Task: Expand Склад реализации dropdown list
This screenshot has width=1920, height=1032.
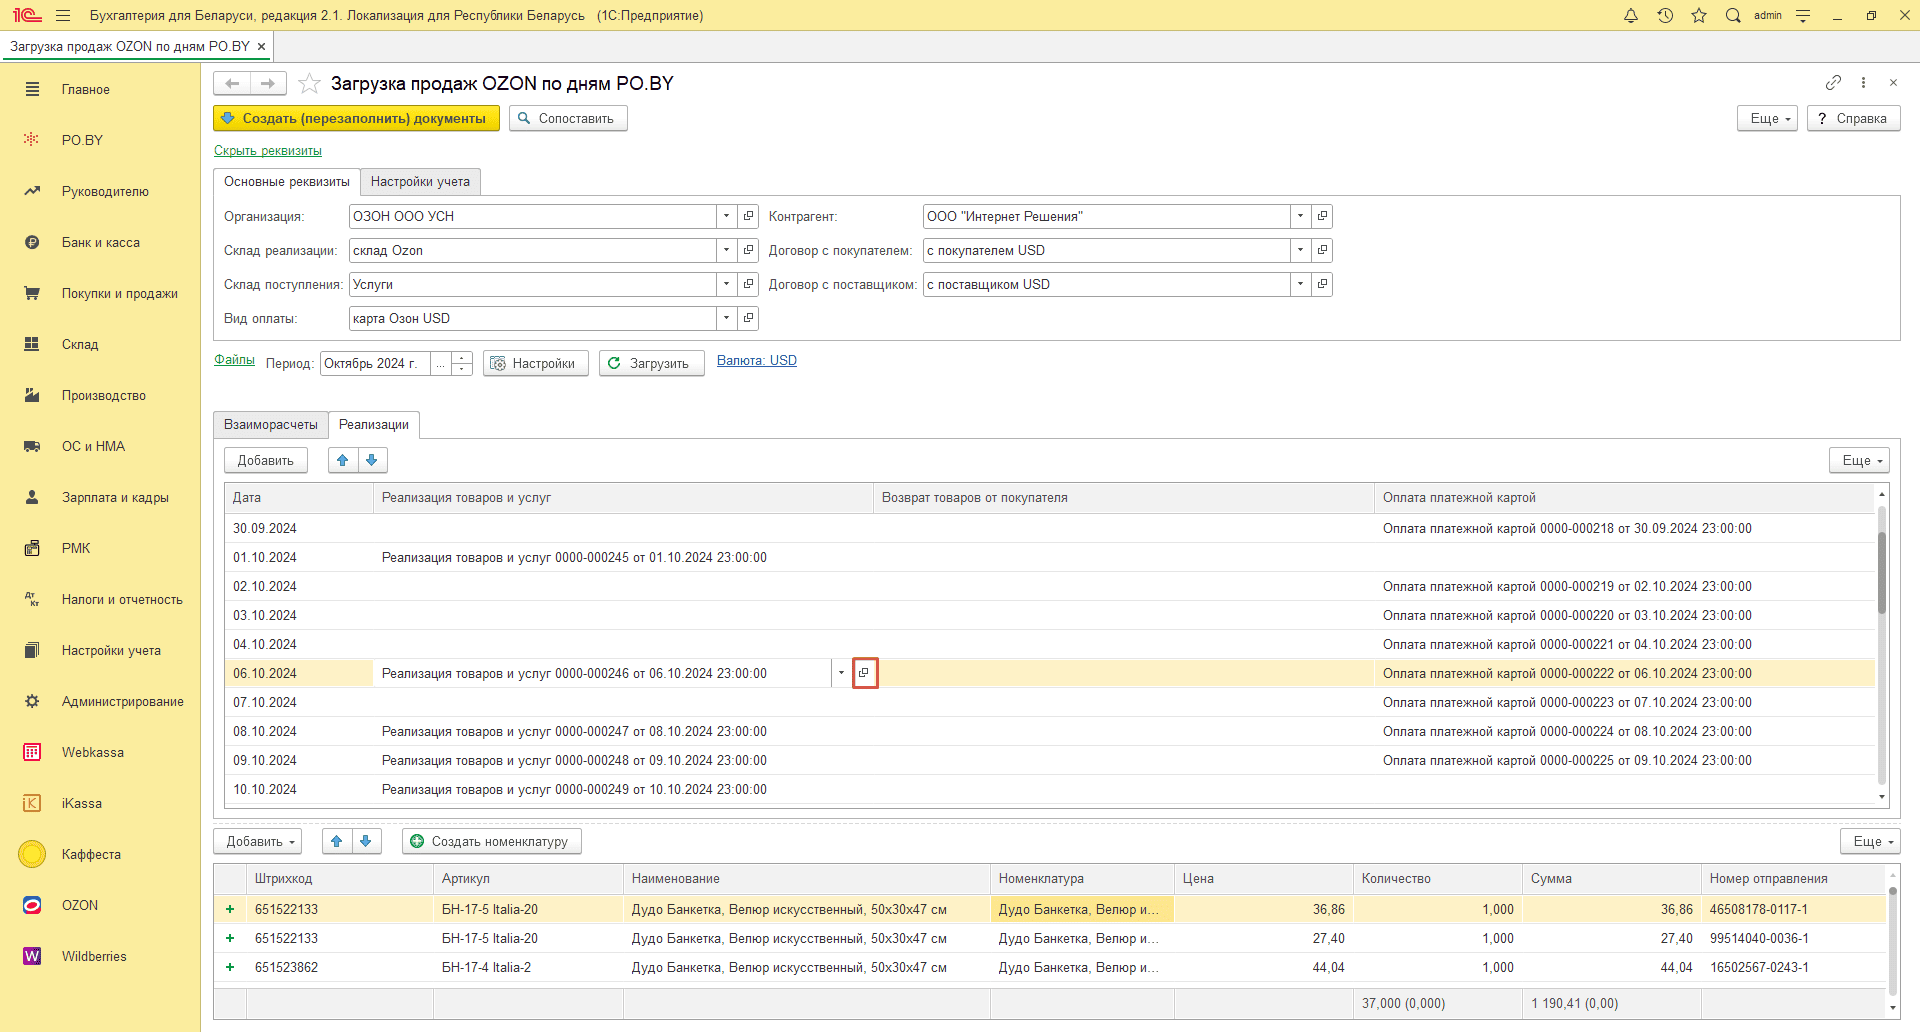Action: (x=727, y=250)
